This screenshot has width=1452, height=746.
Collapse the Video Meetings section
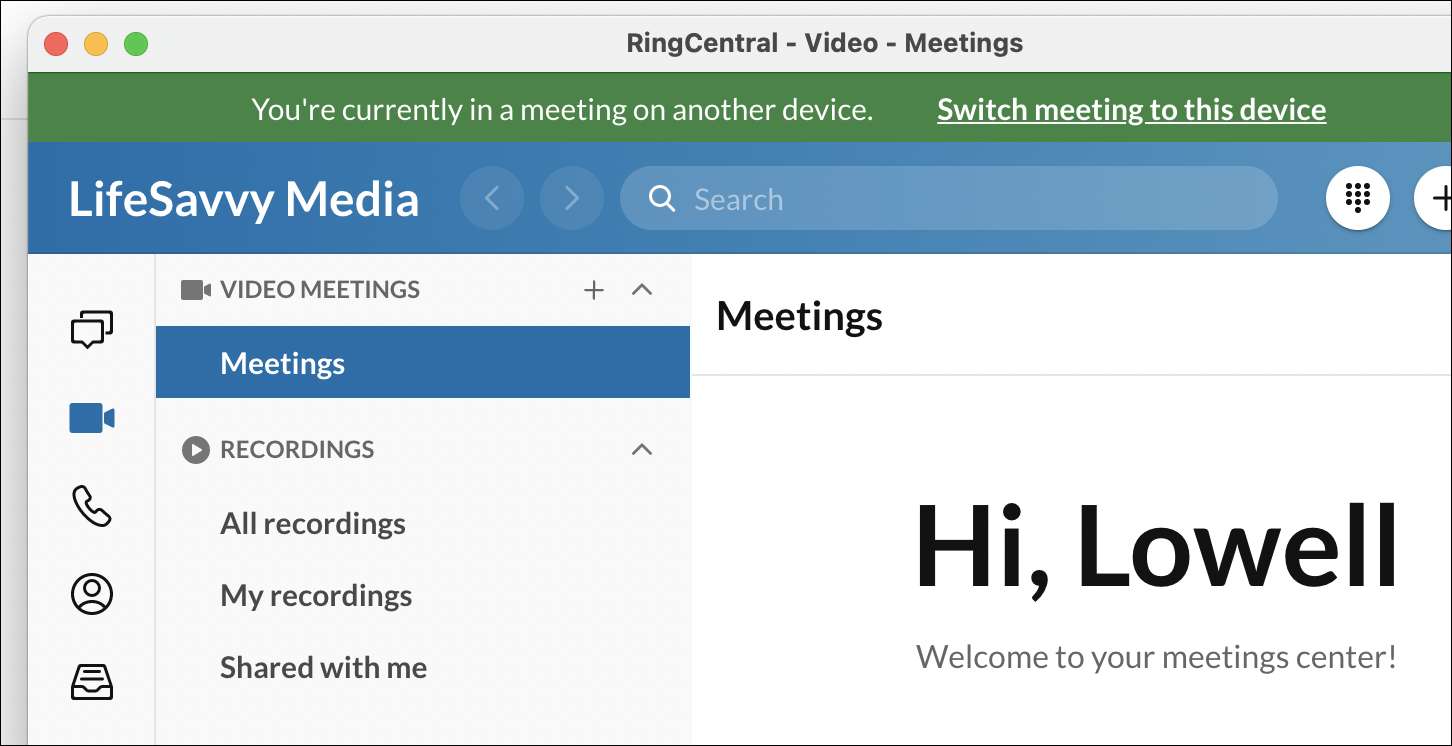coord(642,290)
